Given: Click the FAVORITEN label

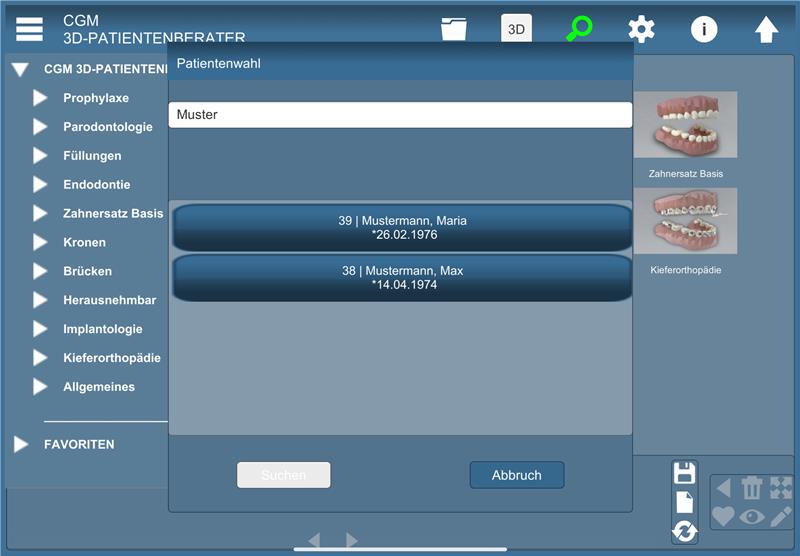Looking at the screenshot, I should 79,444.
